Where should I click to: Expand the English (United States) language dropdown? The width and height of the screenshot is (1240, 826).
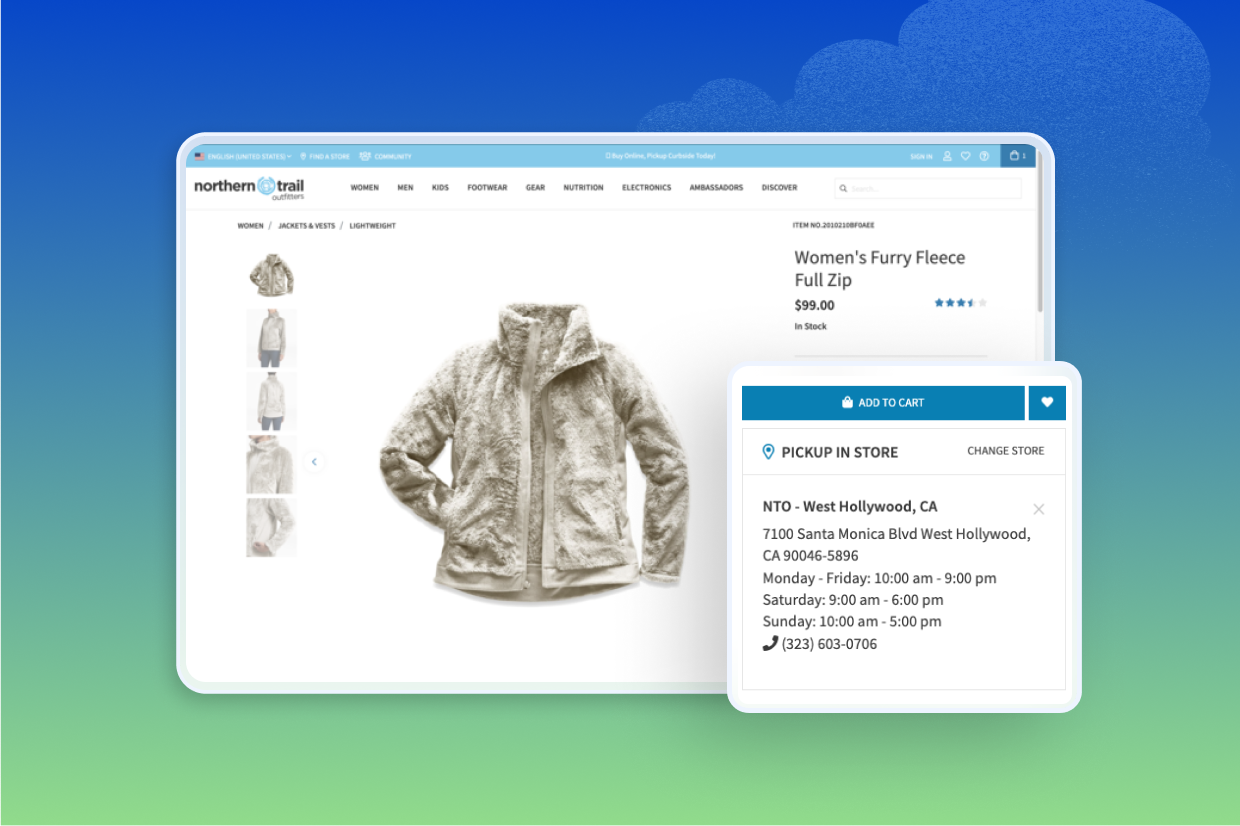point(243,157)
